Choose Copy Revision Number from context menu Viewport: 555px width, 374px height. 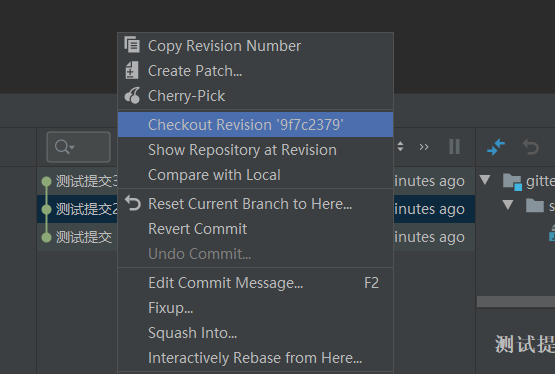coord(255,46)
